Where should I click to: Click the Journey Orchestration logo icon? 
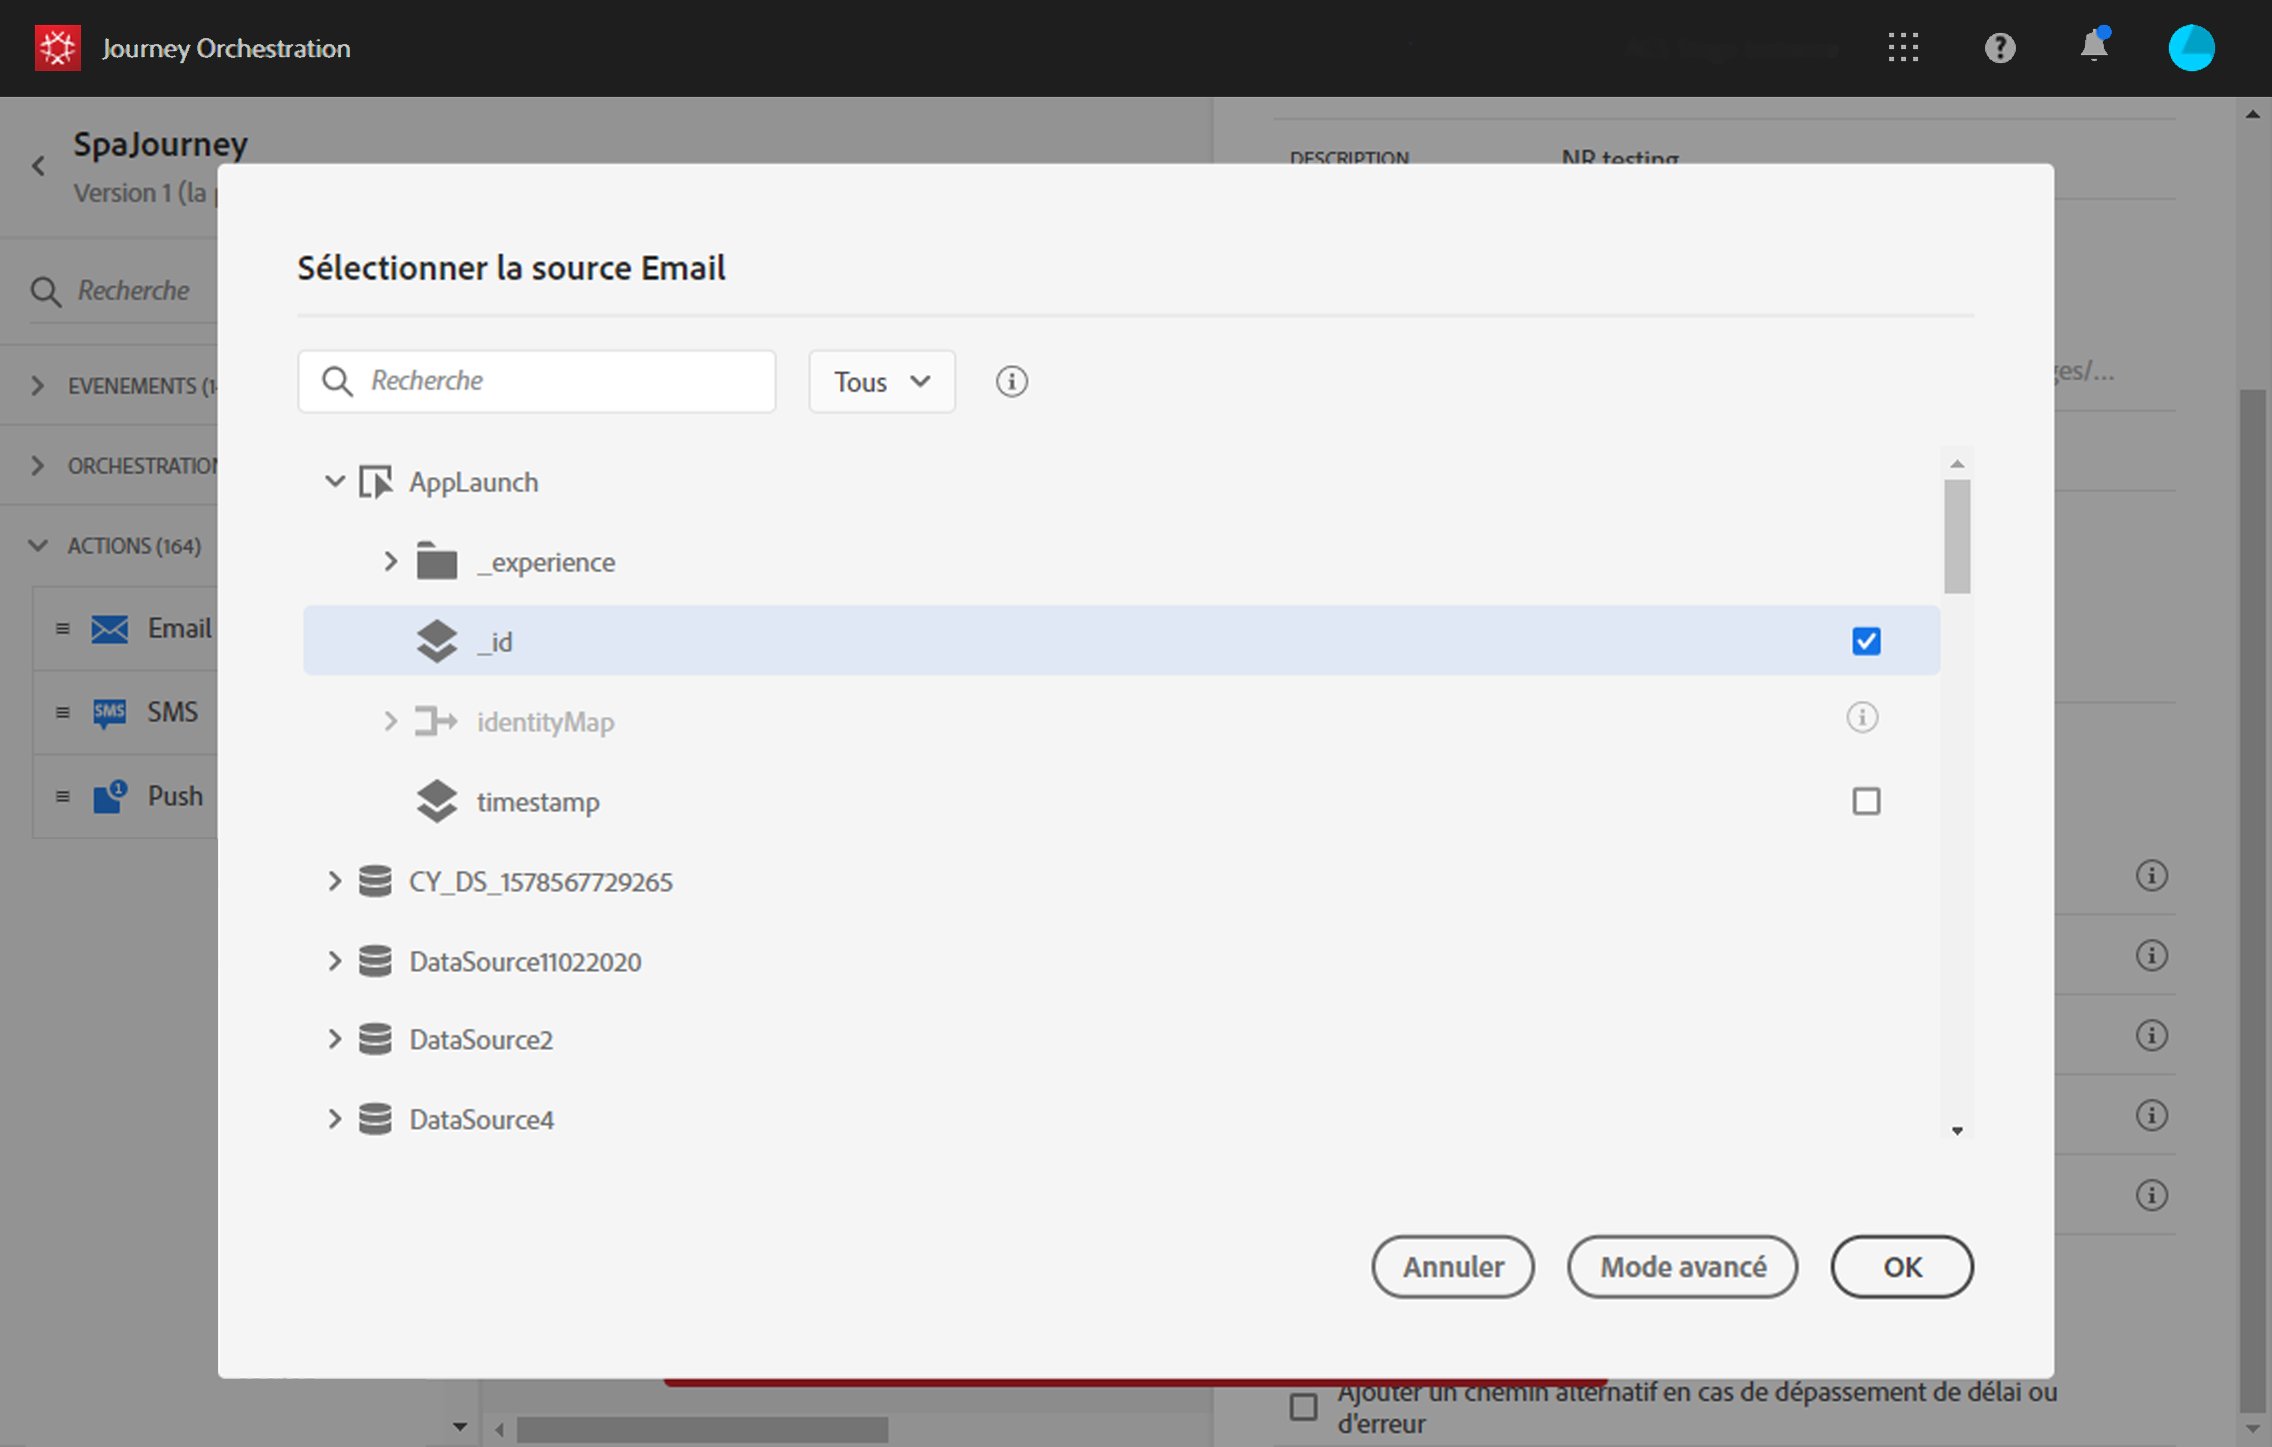point(57,47)
